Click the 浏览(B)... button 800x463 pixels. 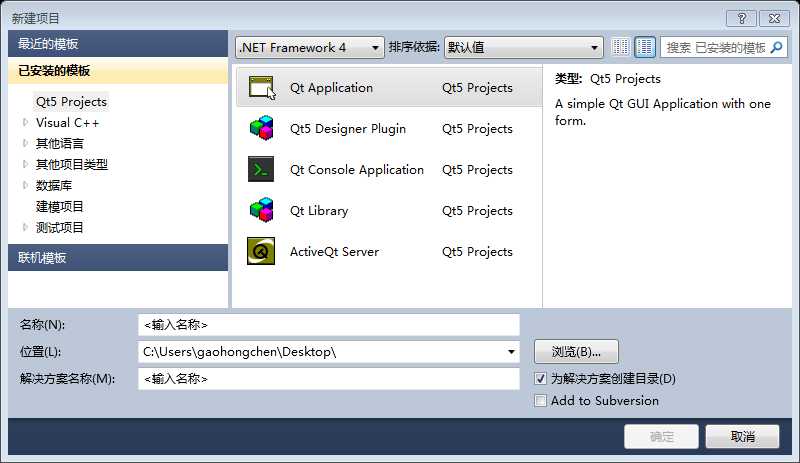coord(576,351)
